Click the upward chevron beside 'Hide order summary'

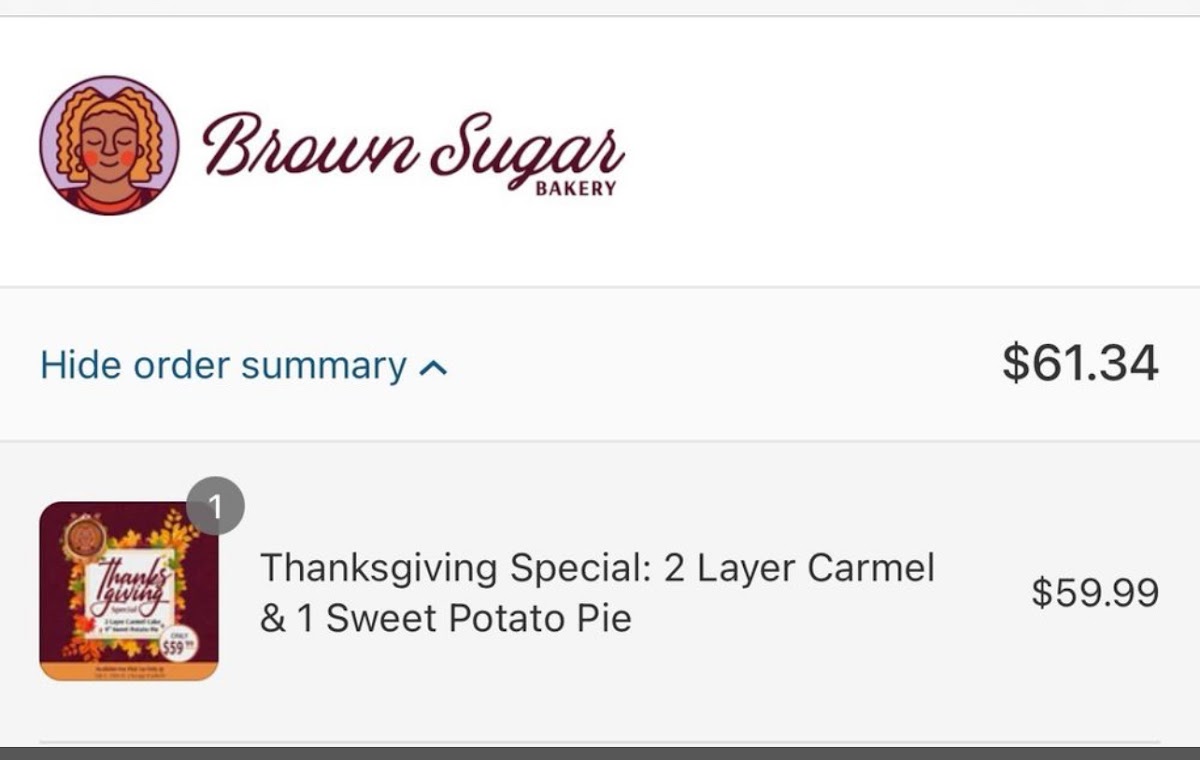(x=433, y=366)
